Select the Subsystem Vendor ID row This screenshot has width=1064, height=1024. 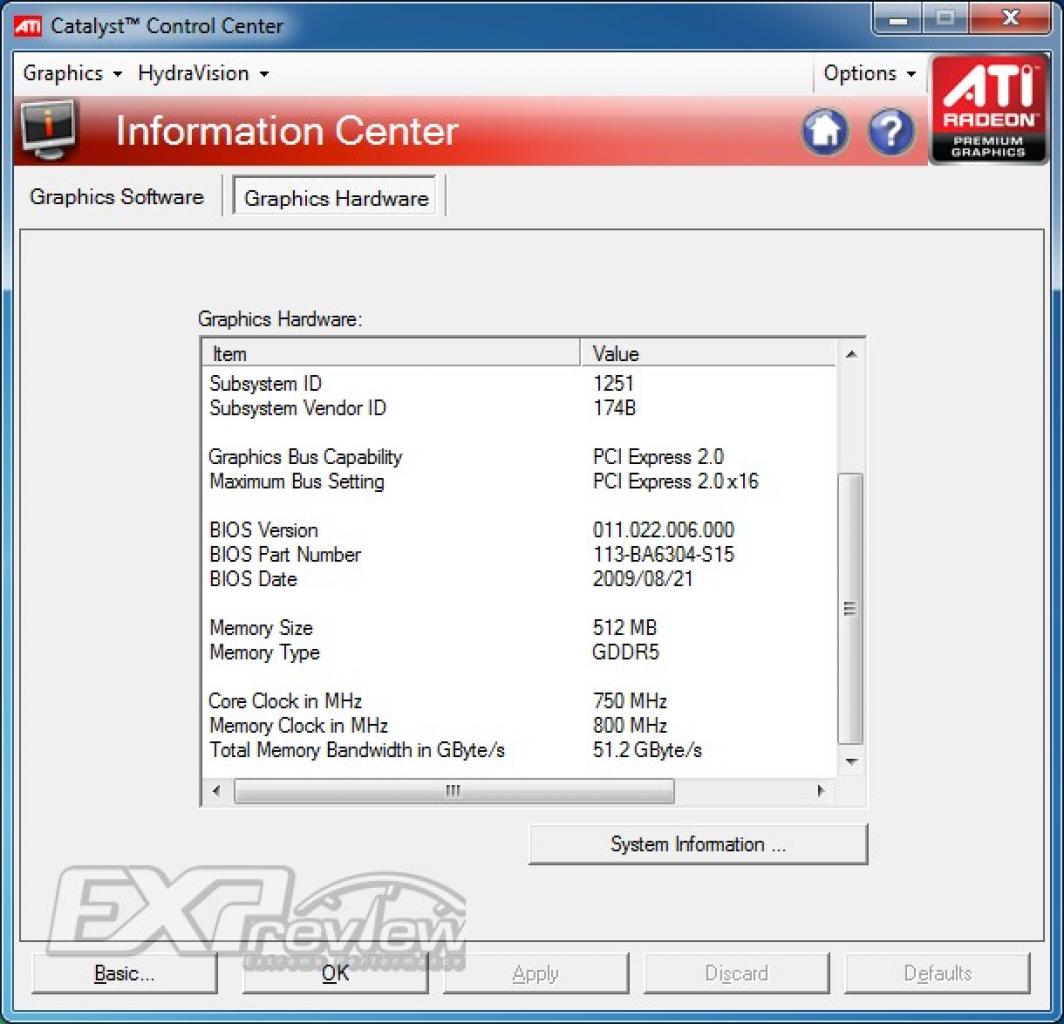519,408
